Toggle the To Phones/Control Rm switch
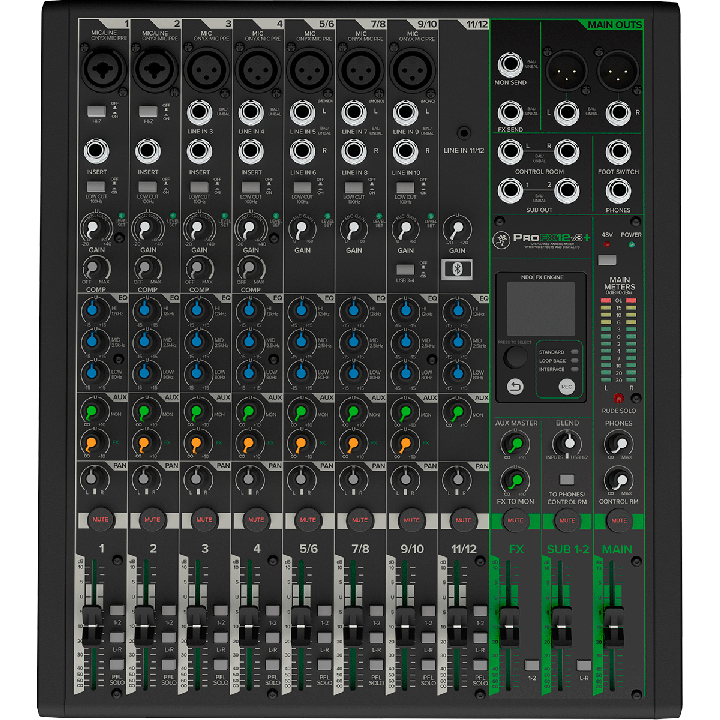Viewport: 720px width, 720px height. click(x=567, y=479)
